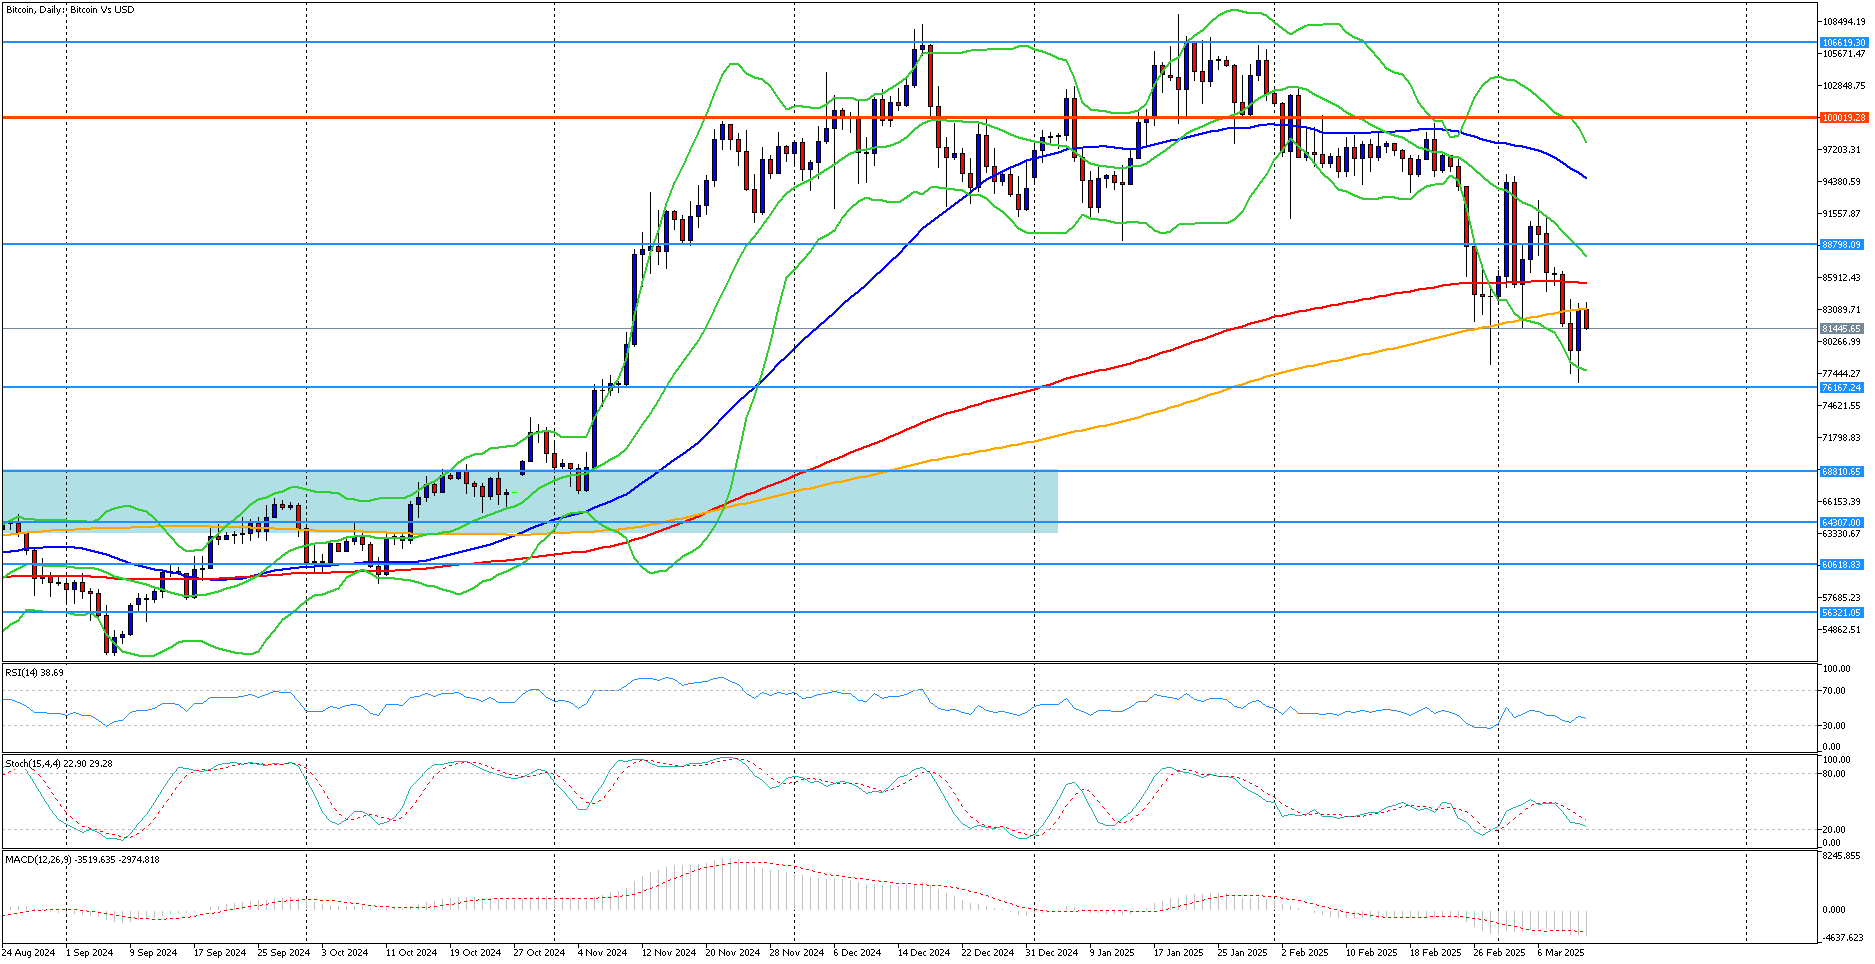
Task: Click the '31 Dec 2024' date label
Action: coord(1052,953)
